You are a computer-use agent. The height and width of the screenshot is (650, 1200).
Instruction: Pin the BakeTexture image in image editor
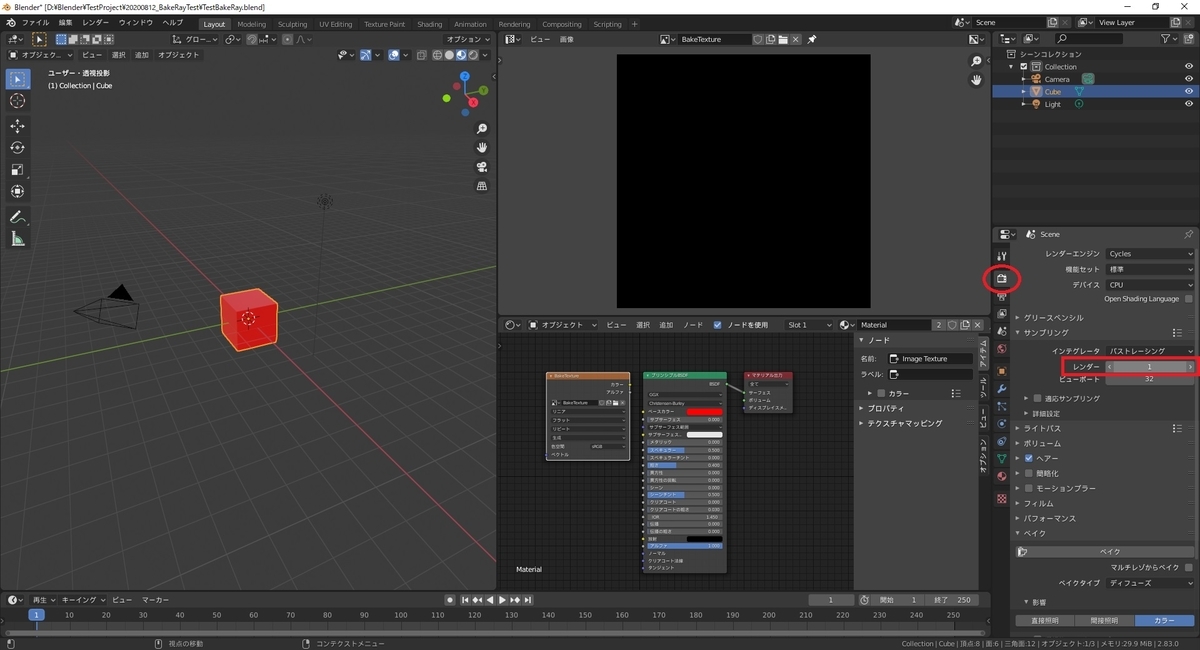(x=812, y=39)
